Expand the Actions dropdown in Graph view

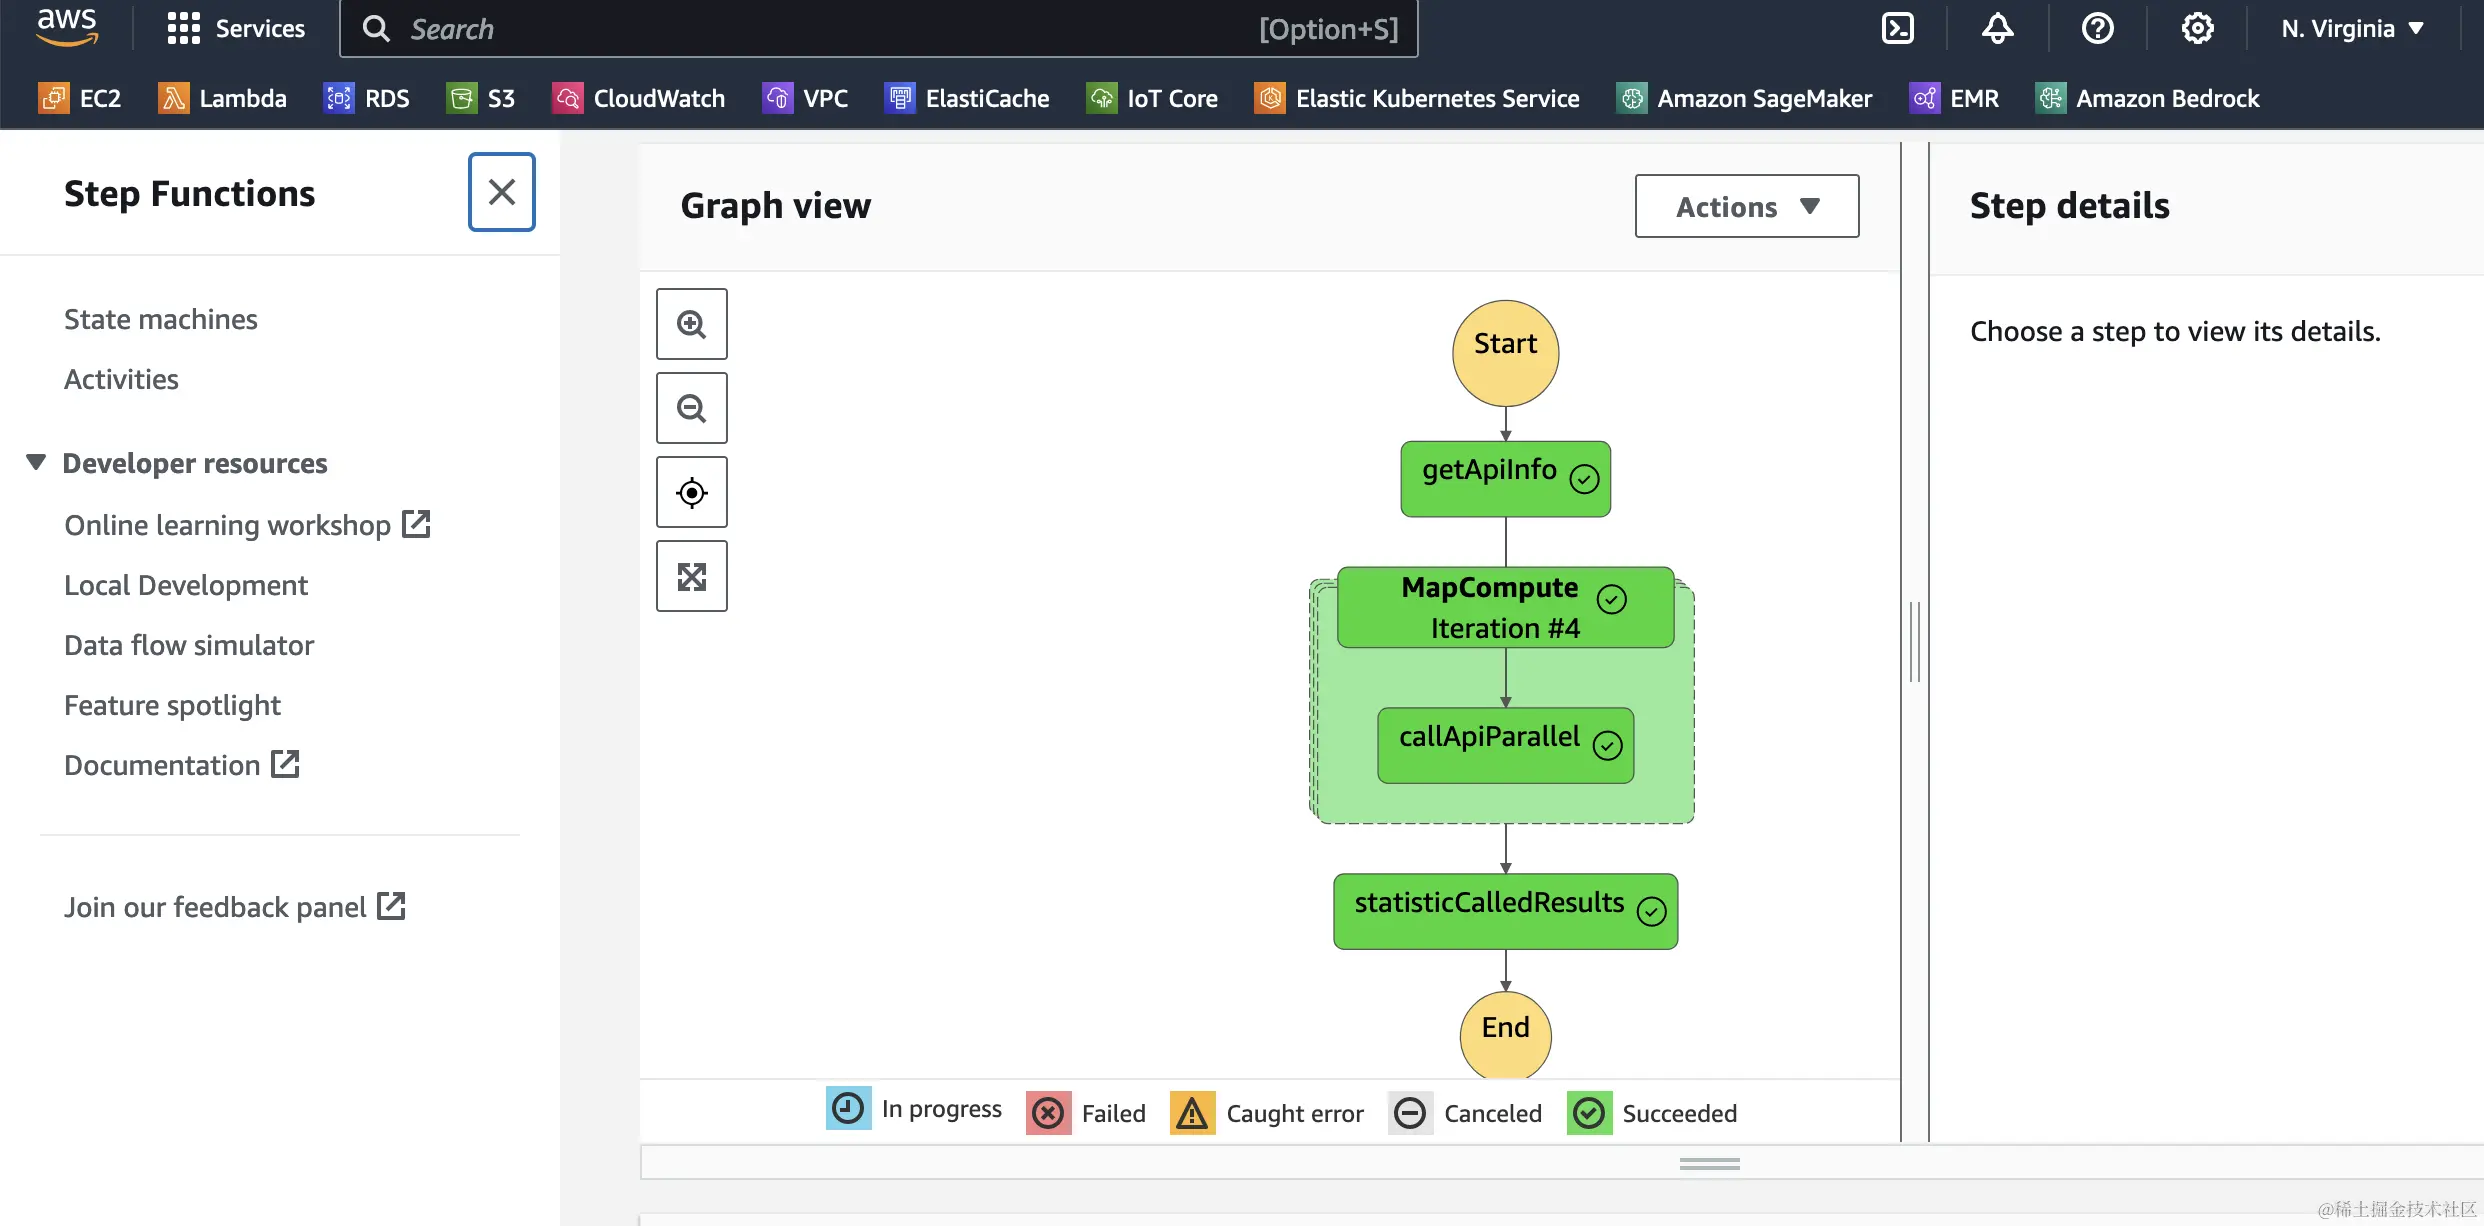[x=1747, y=206]
